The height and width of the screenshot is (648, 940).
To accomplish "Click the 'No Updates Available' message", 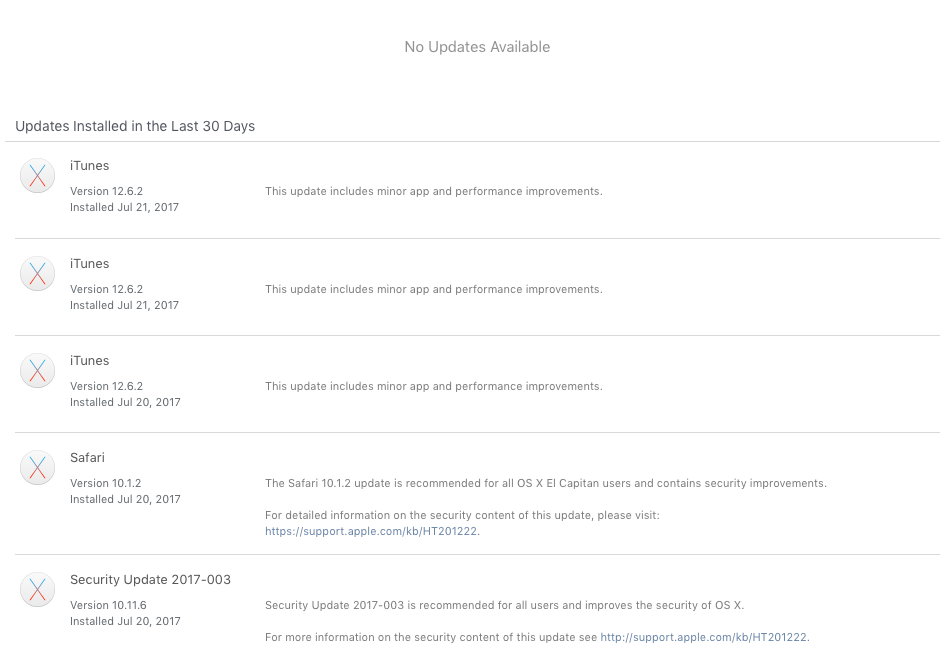I will 477,47.
